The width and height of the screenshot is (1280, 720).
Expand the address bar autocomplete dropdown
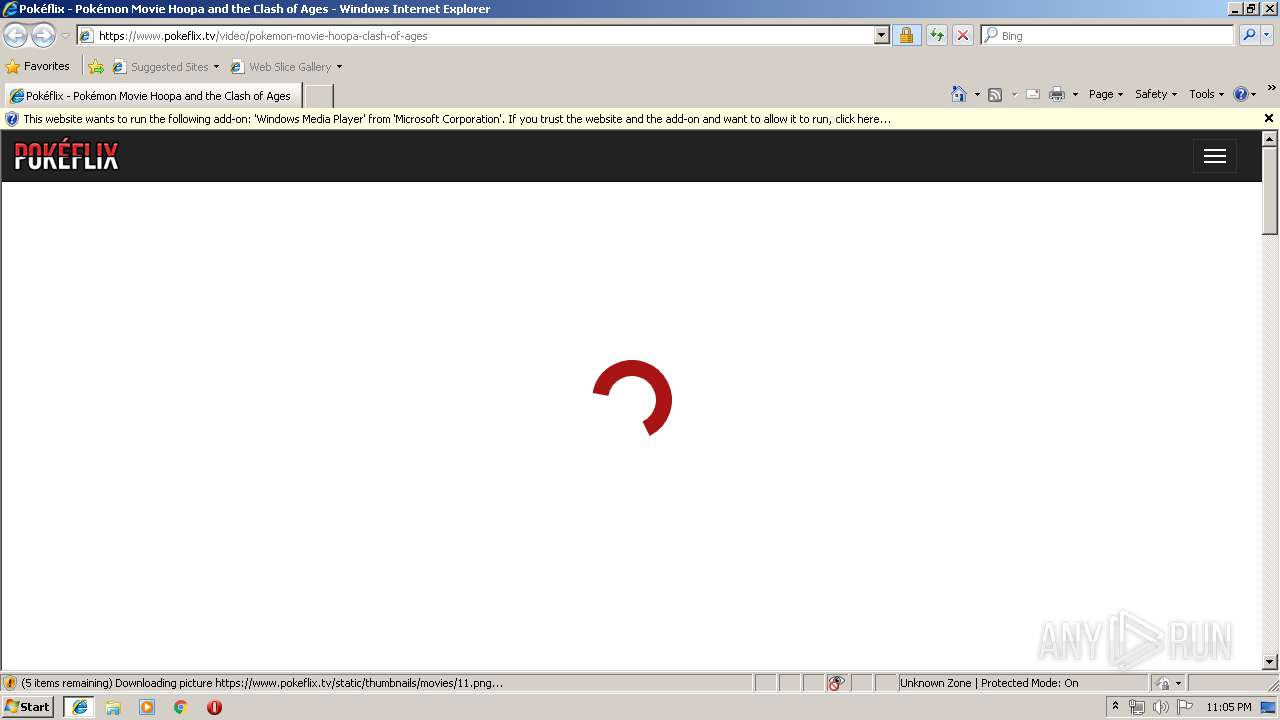click(881, 36)
